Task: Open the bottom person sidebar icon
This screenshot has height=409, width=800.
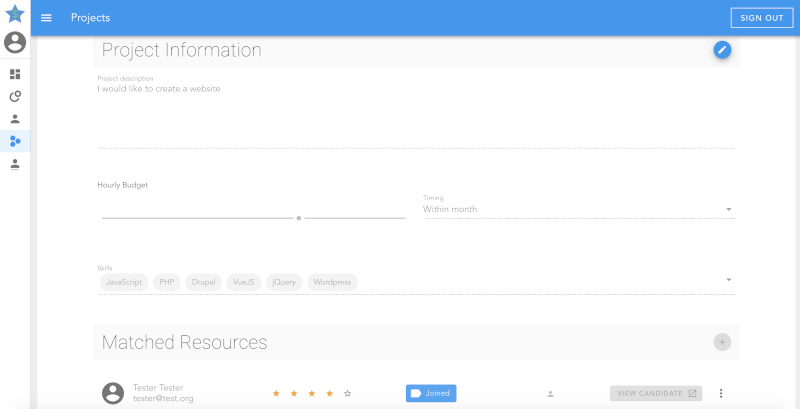Action: 15,164
